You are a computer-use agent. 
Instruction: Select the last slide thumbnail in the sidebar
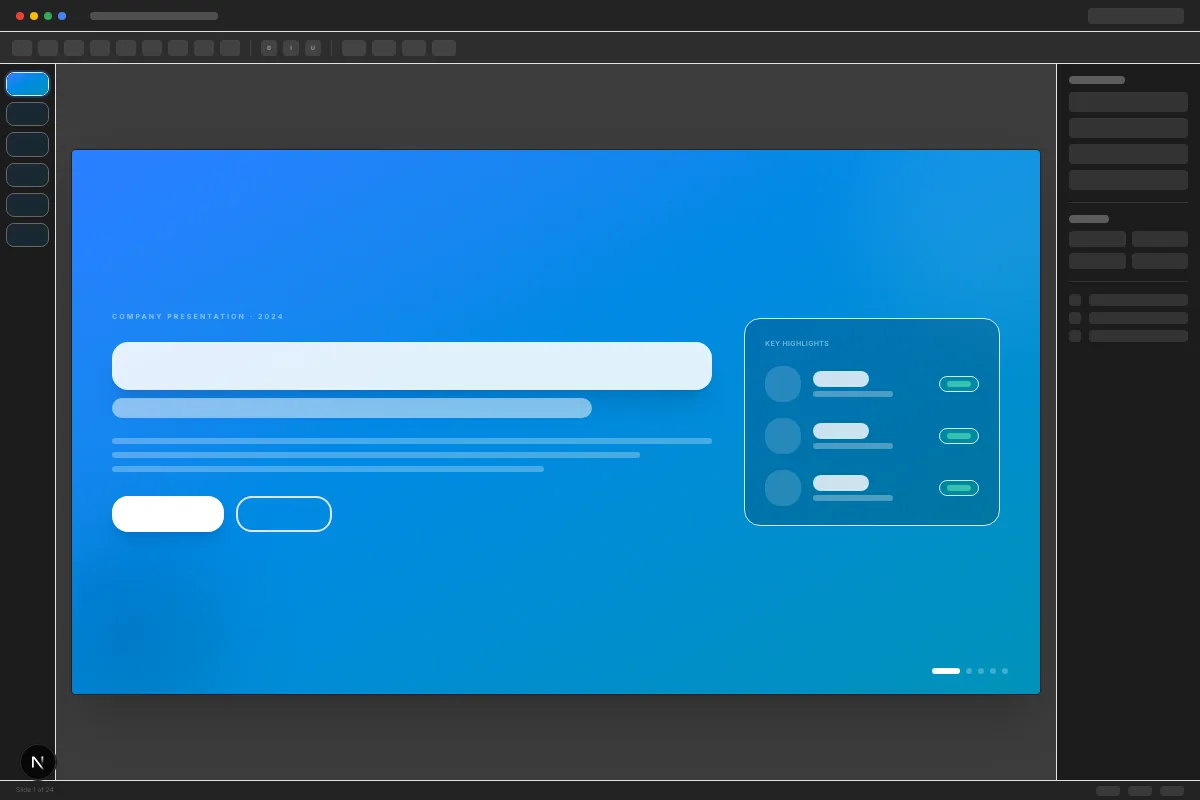coord(27,235)
